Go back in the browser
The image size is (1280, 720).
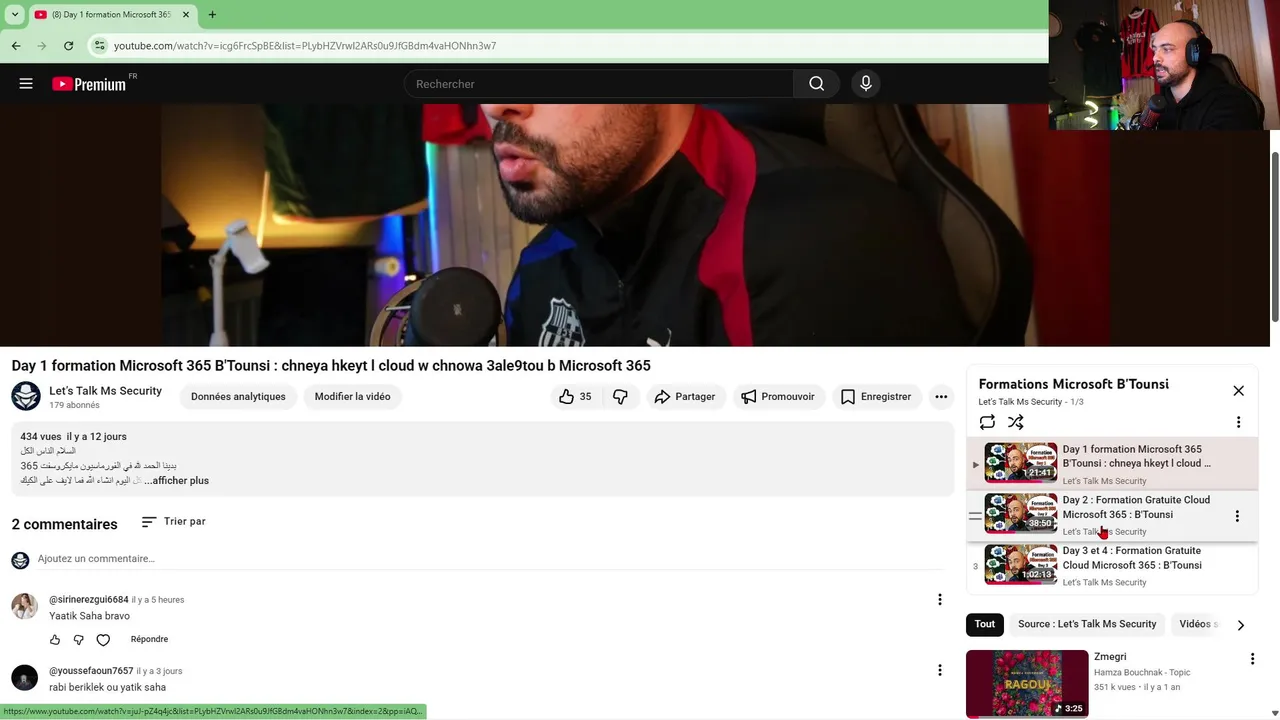[x=16, y=46]
